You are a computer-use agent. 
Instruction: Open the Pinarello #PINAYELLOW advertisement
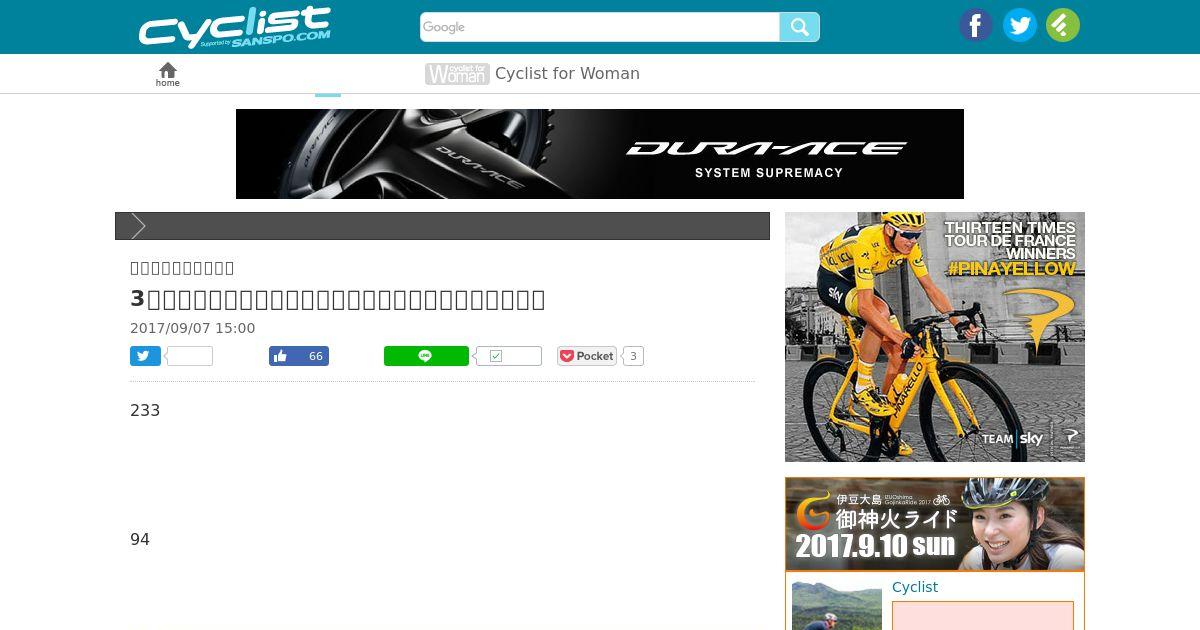pyautogui.click(x=935, y=337)
